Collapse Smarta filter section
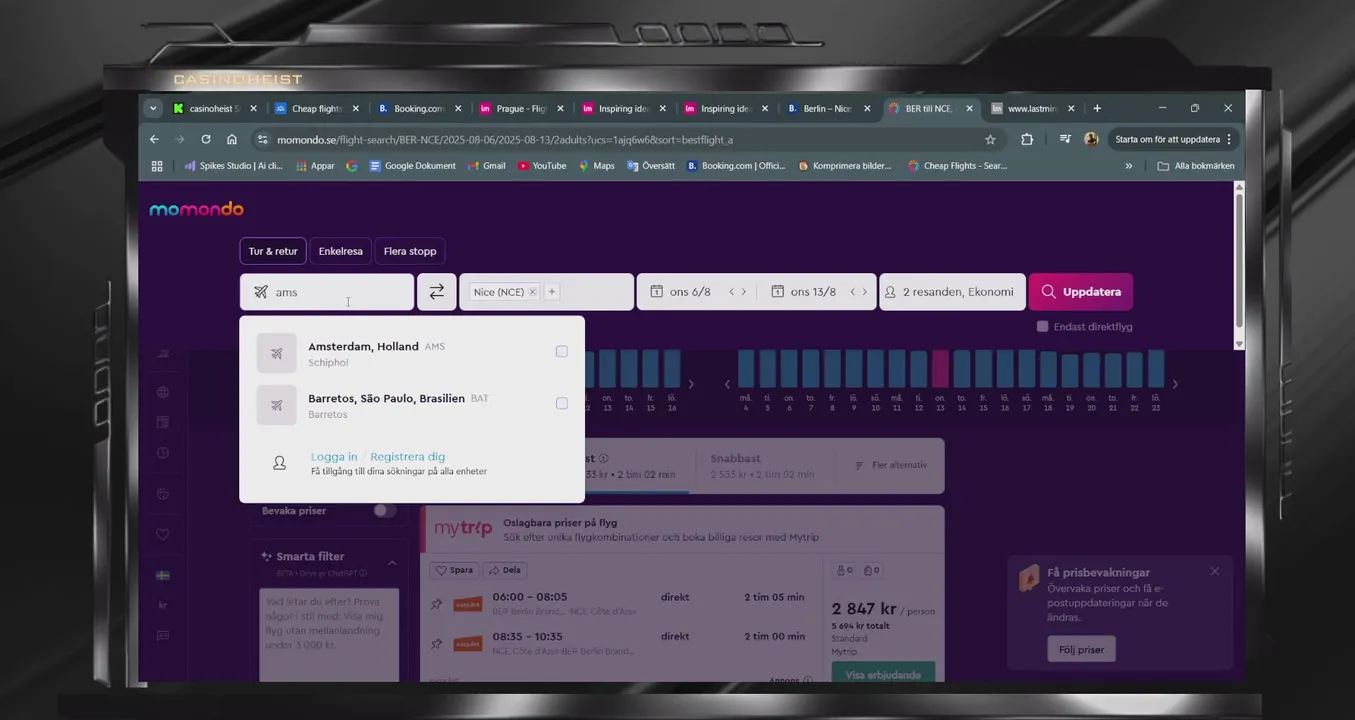This screenshot has height=720, width=1355. (x=392, y=563)
